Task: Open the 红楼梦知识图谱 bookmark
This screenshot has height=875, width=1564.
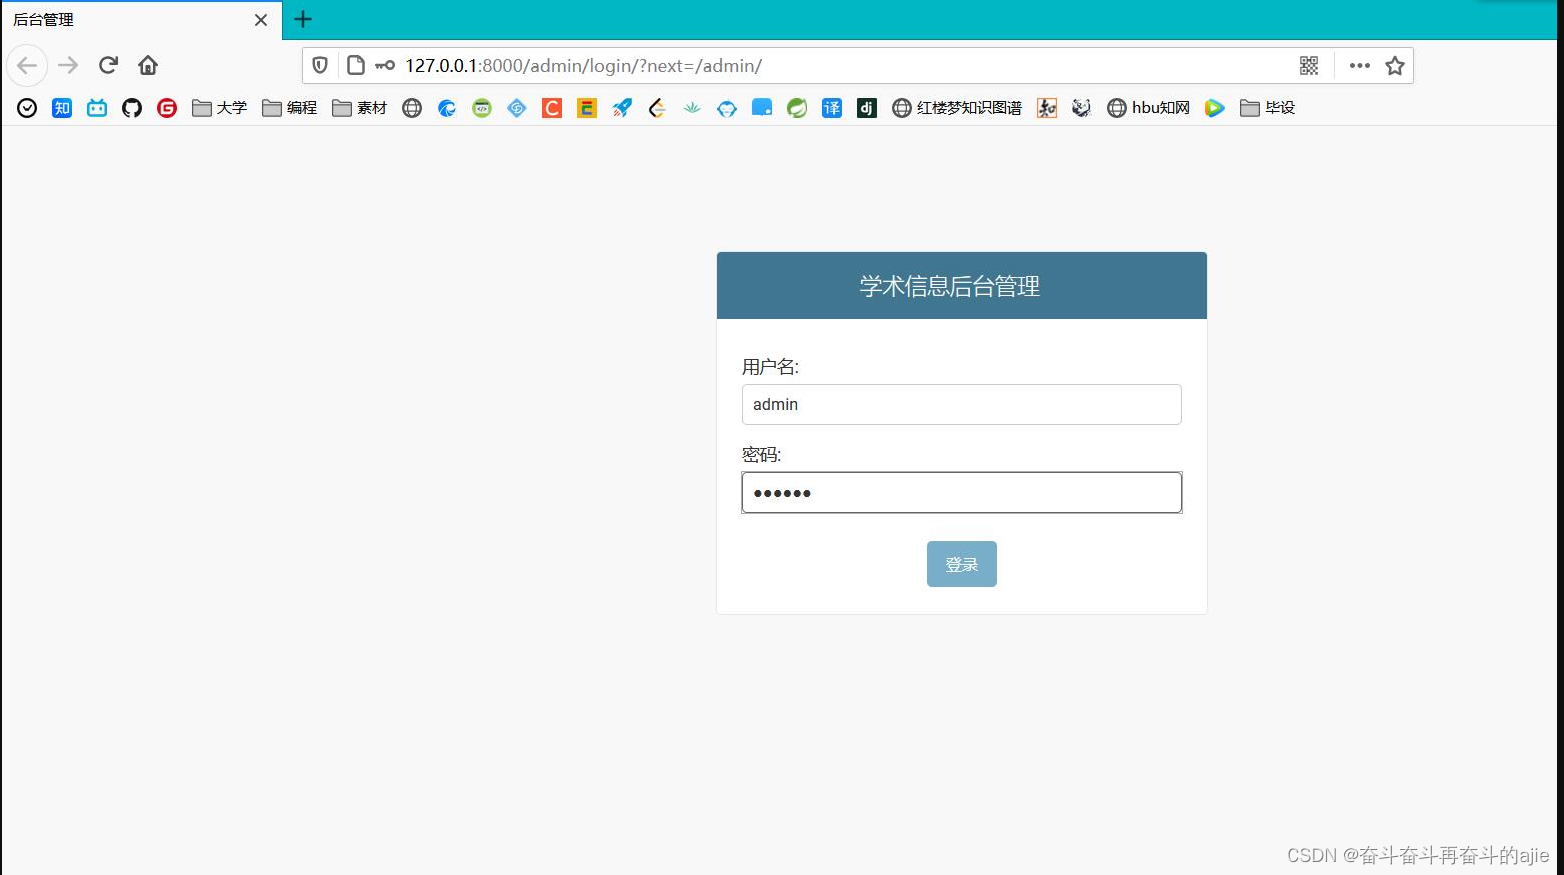Action: [x=957, y=108]
